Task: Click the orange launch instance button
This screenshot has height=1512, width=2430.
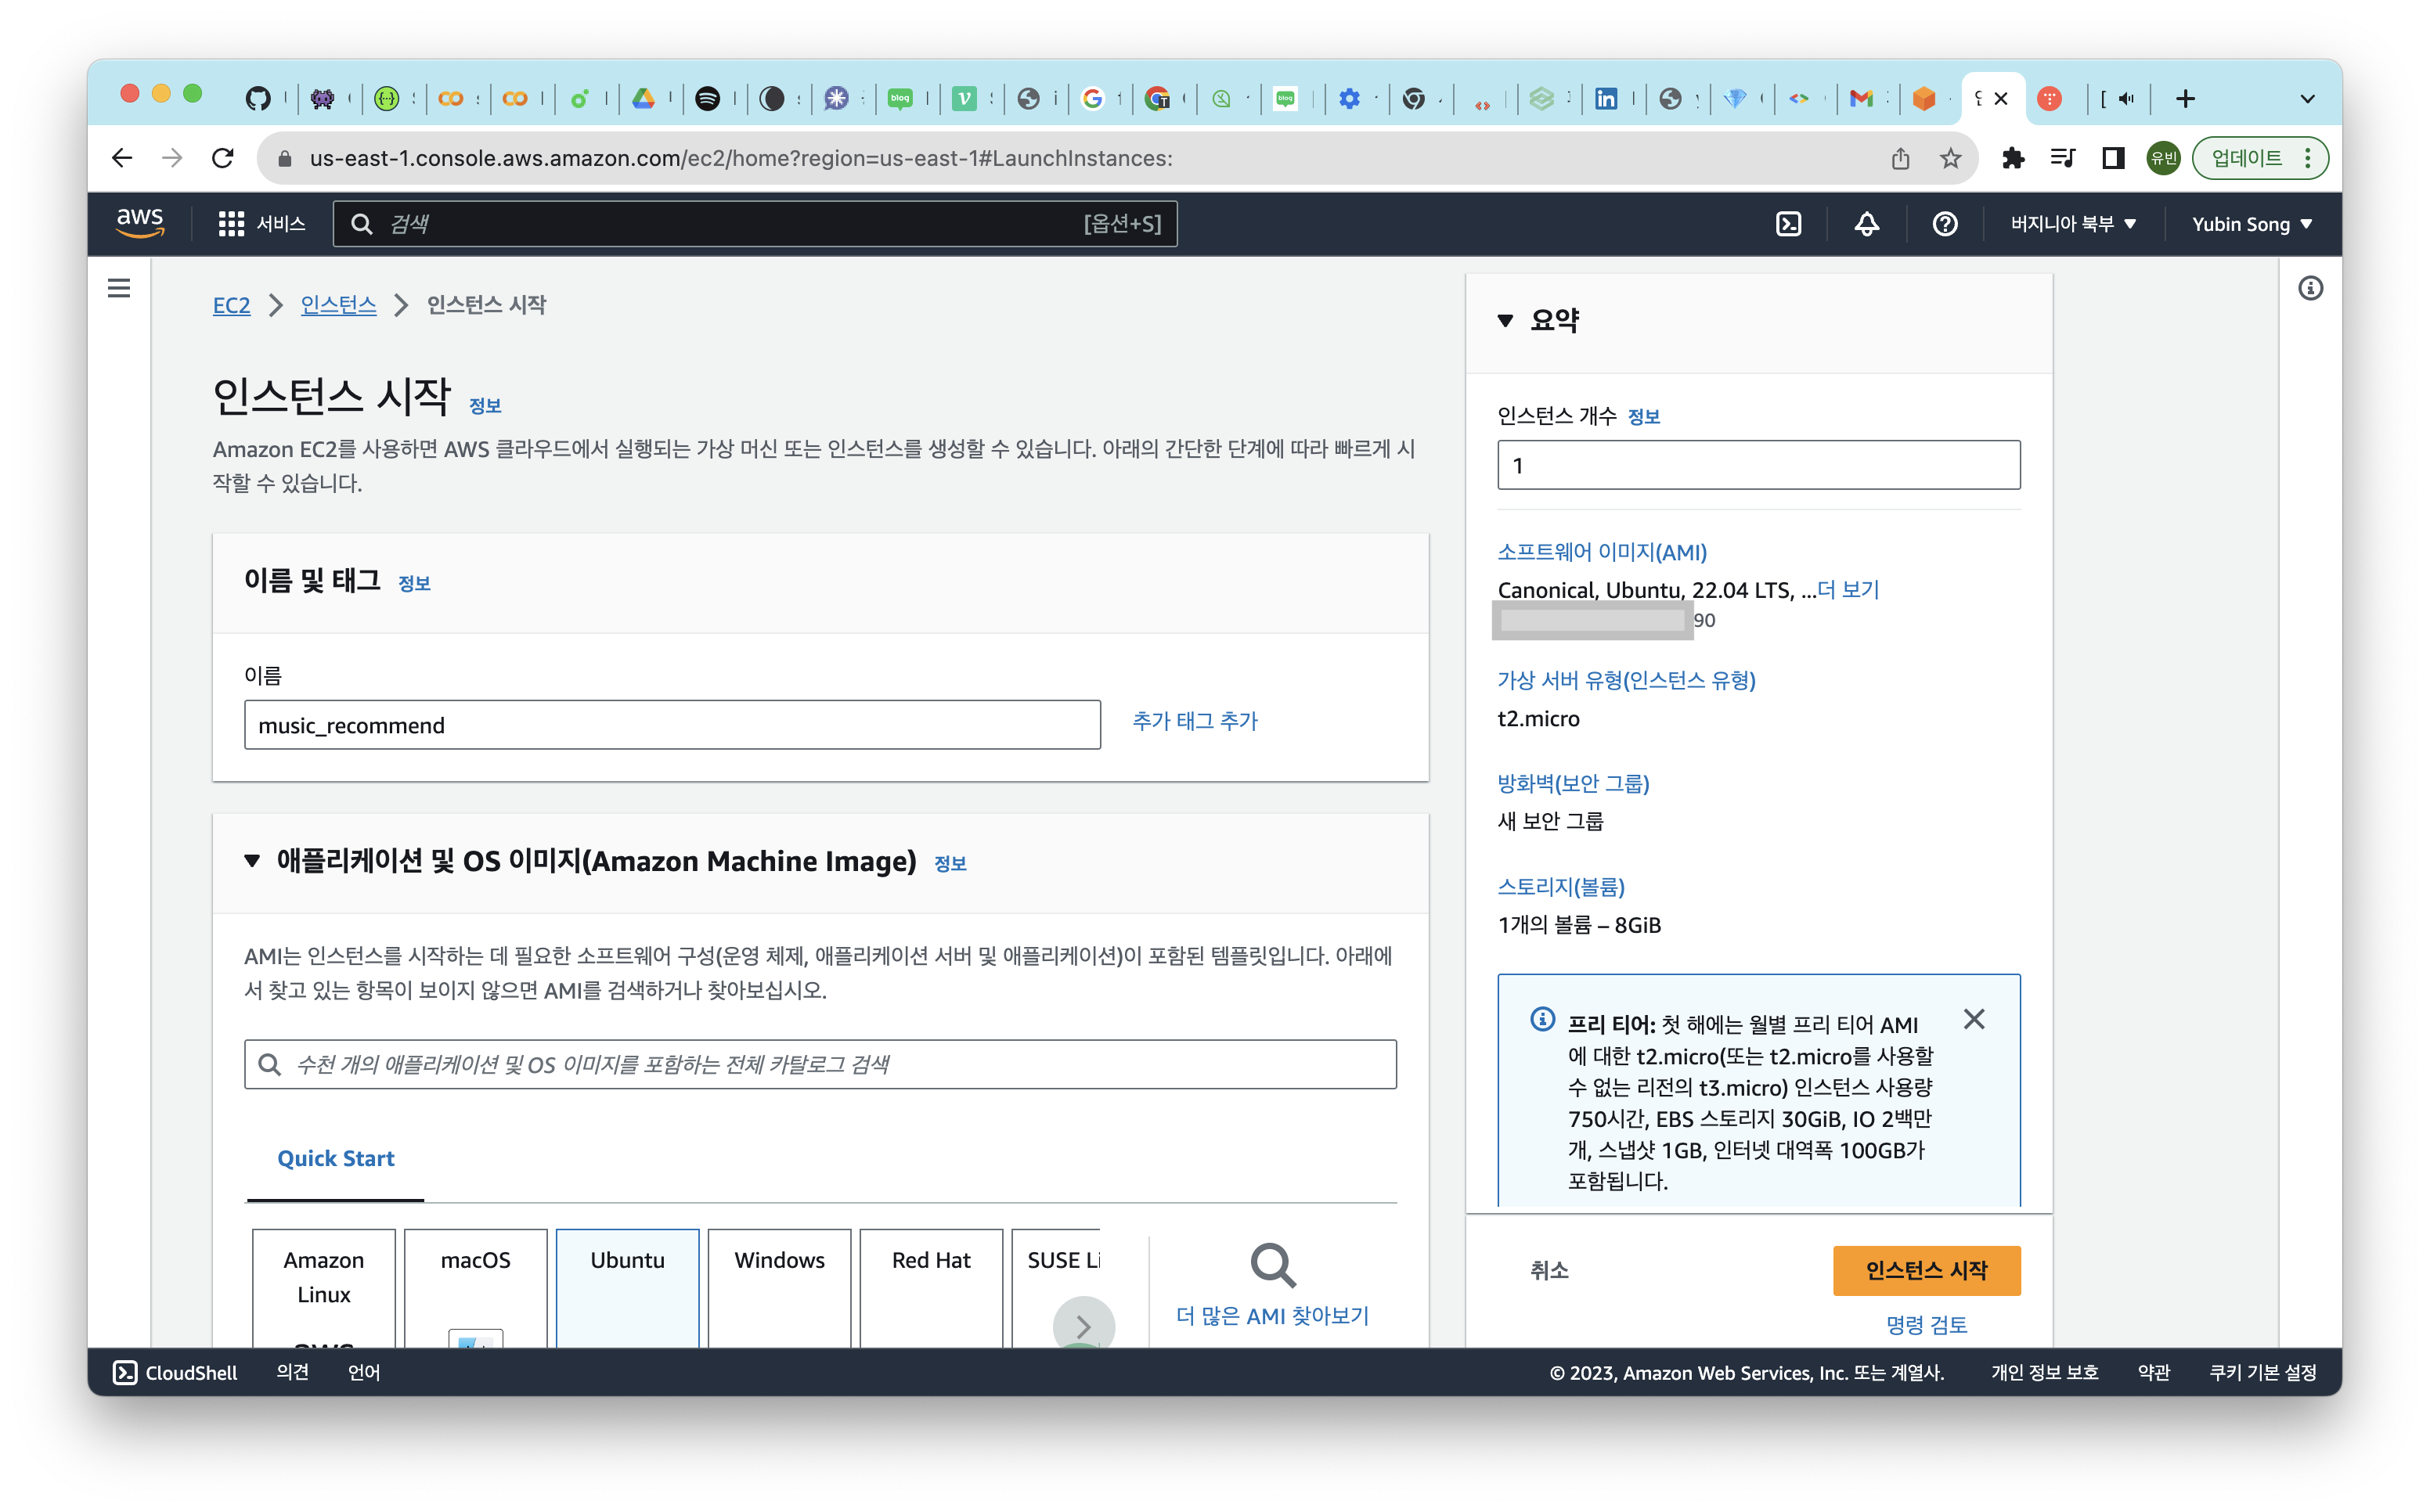Action: (x=1926, y=1270)
